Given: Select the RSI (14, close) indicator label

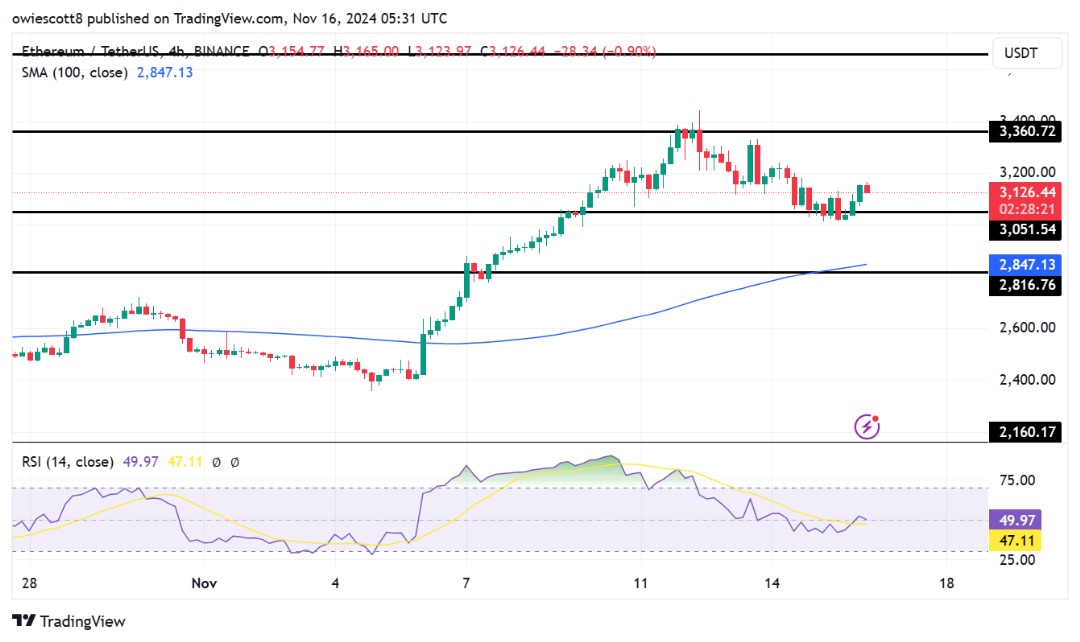Looking at the screenshot, I should pos(69,462).
